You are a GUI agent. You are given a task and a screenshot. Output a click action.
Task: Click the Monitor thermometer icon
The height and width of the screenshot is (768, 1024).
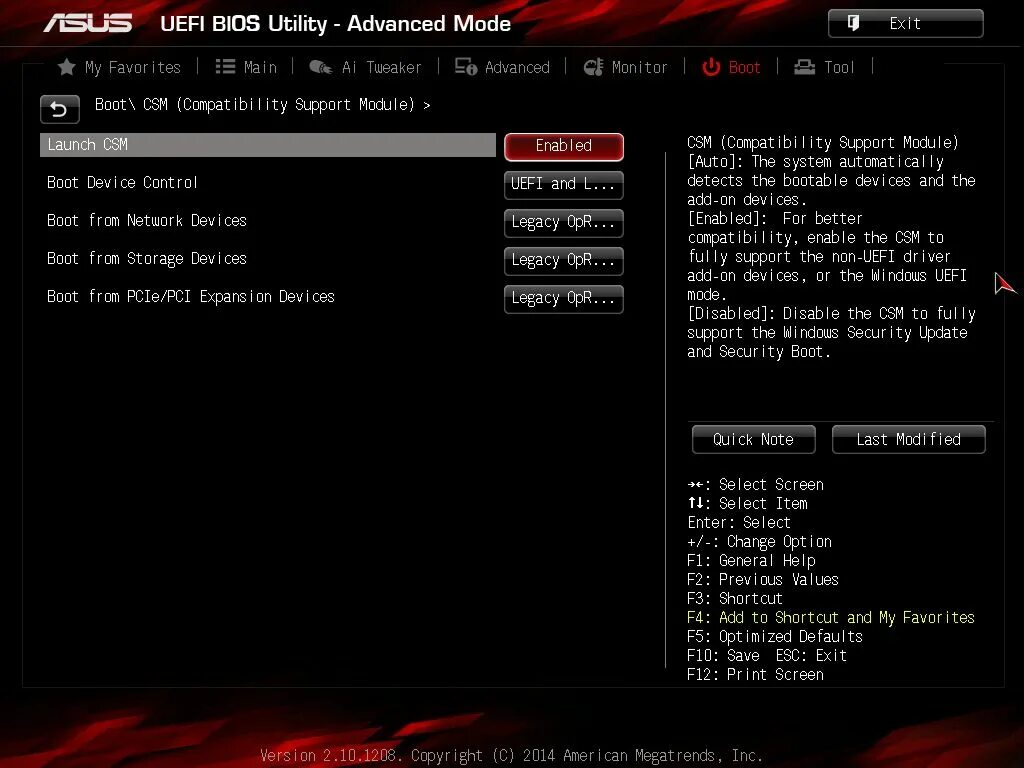pyautogui.click(x=593, y=67)
